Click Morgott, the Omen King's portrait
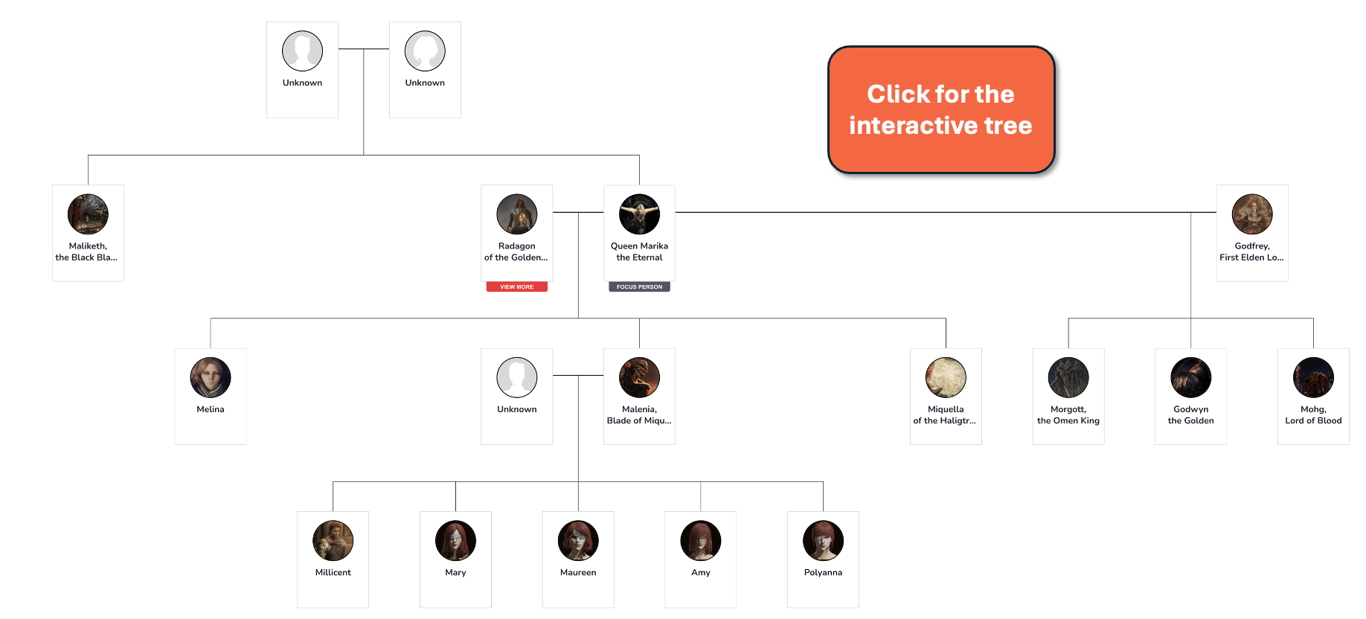This screenshot has height=619, width=1366. (1068, 377)
